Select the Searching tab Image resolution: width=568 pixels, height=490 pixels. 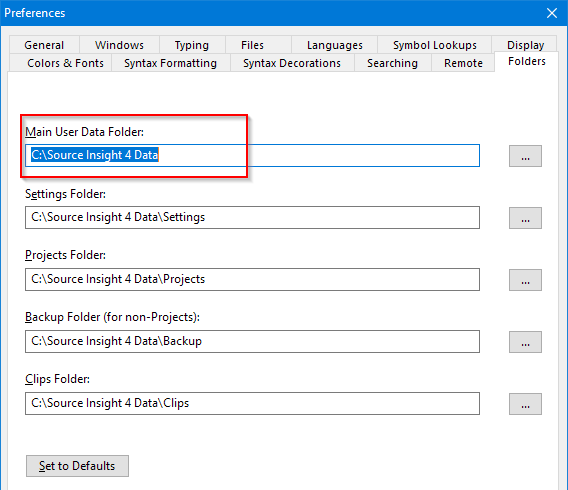tap(393, 63)
